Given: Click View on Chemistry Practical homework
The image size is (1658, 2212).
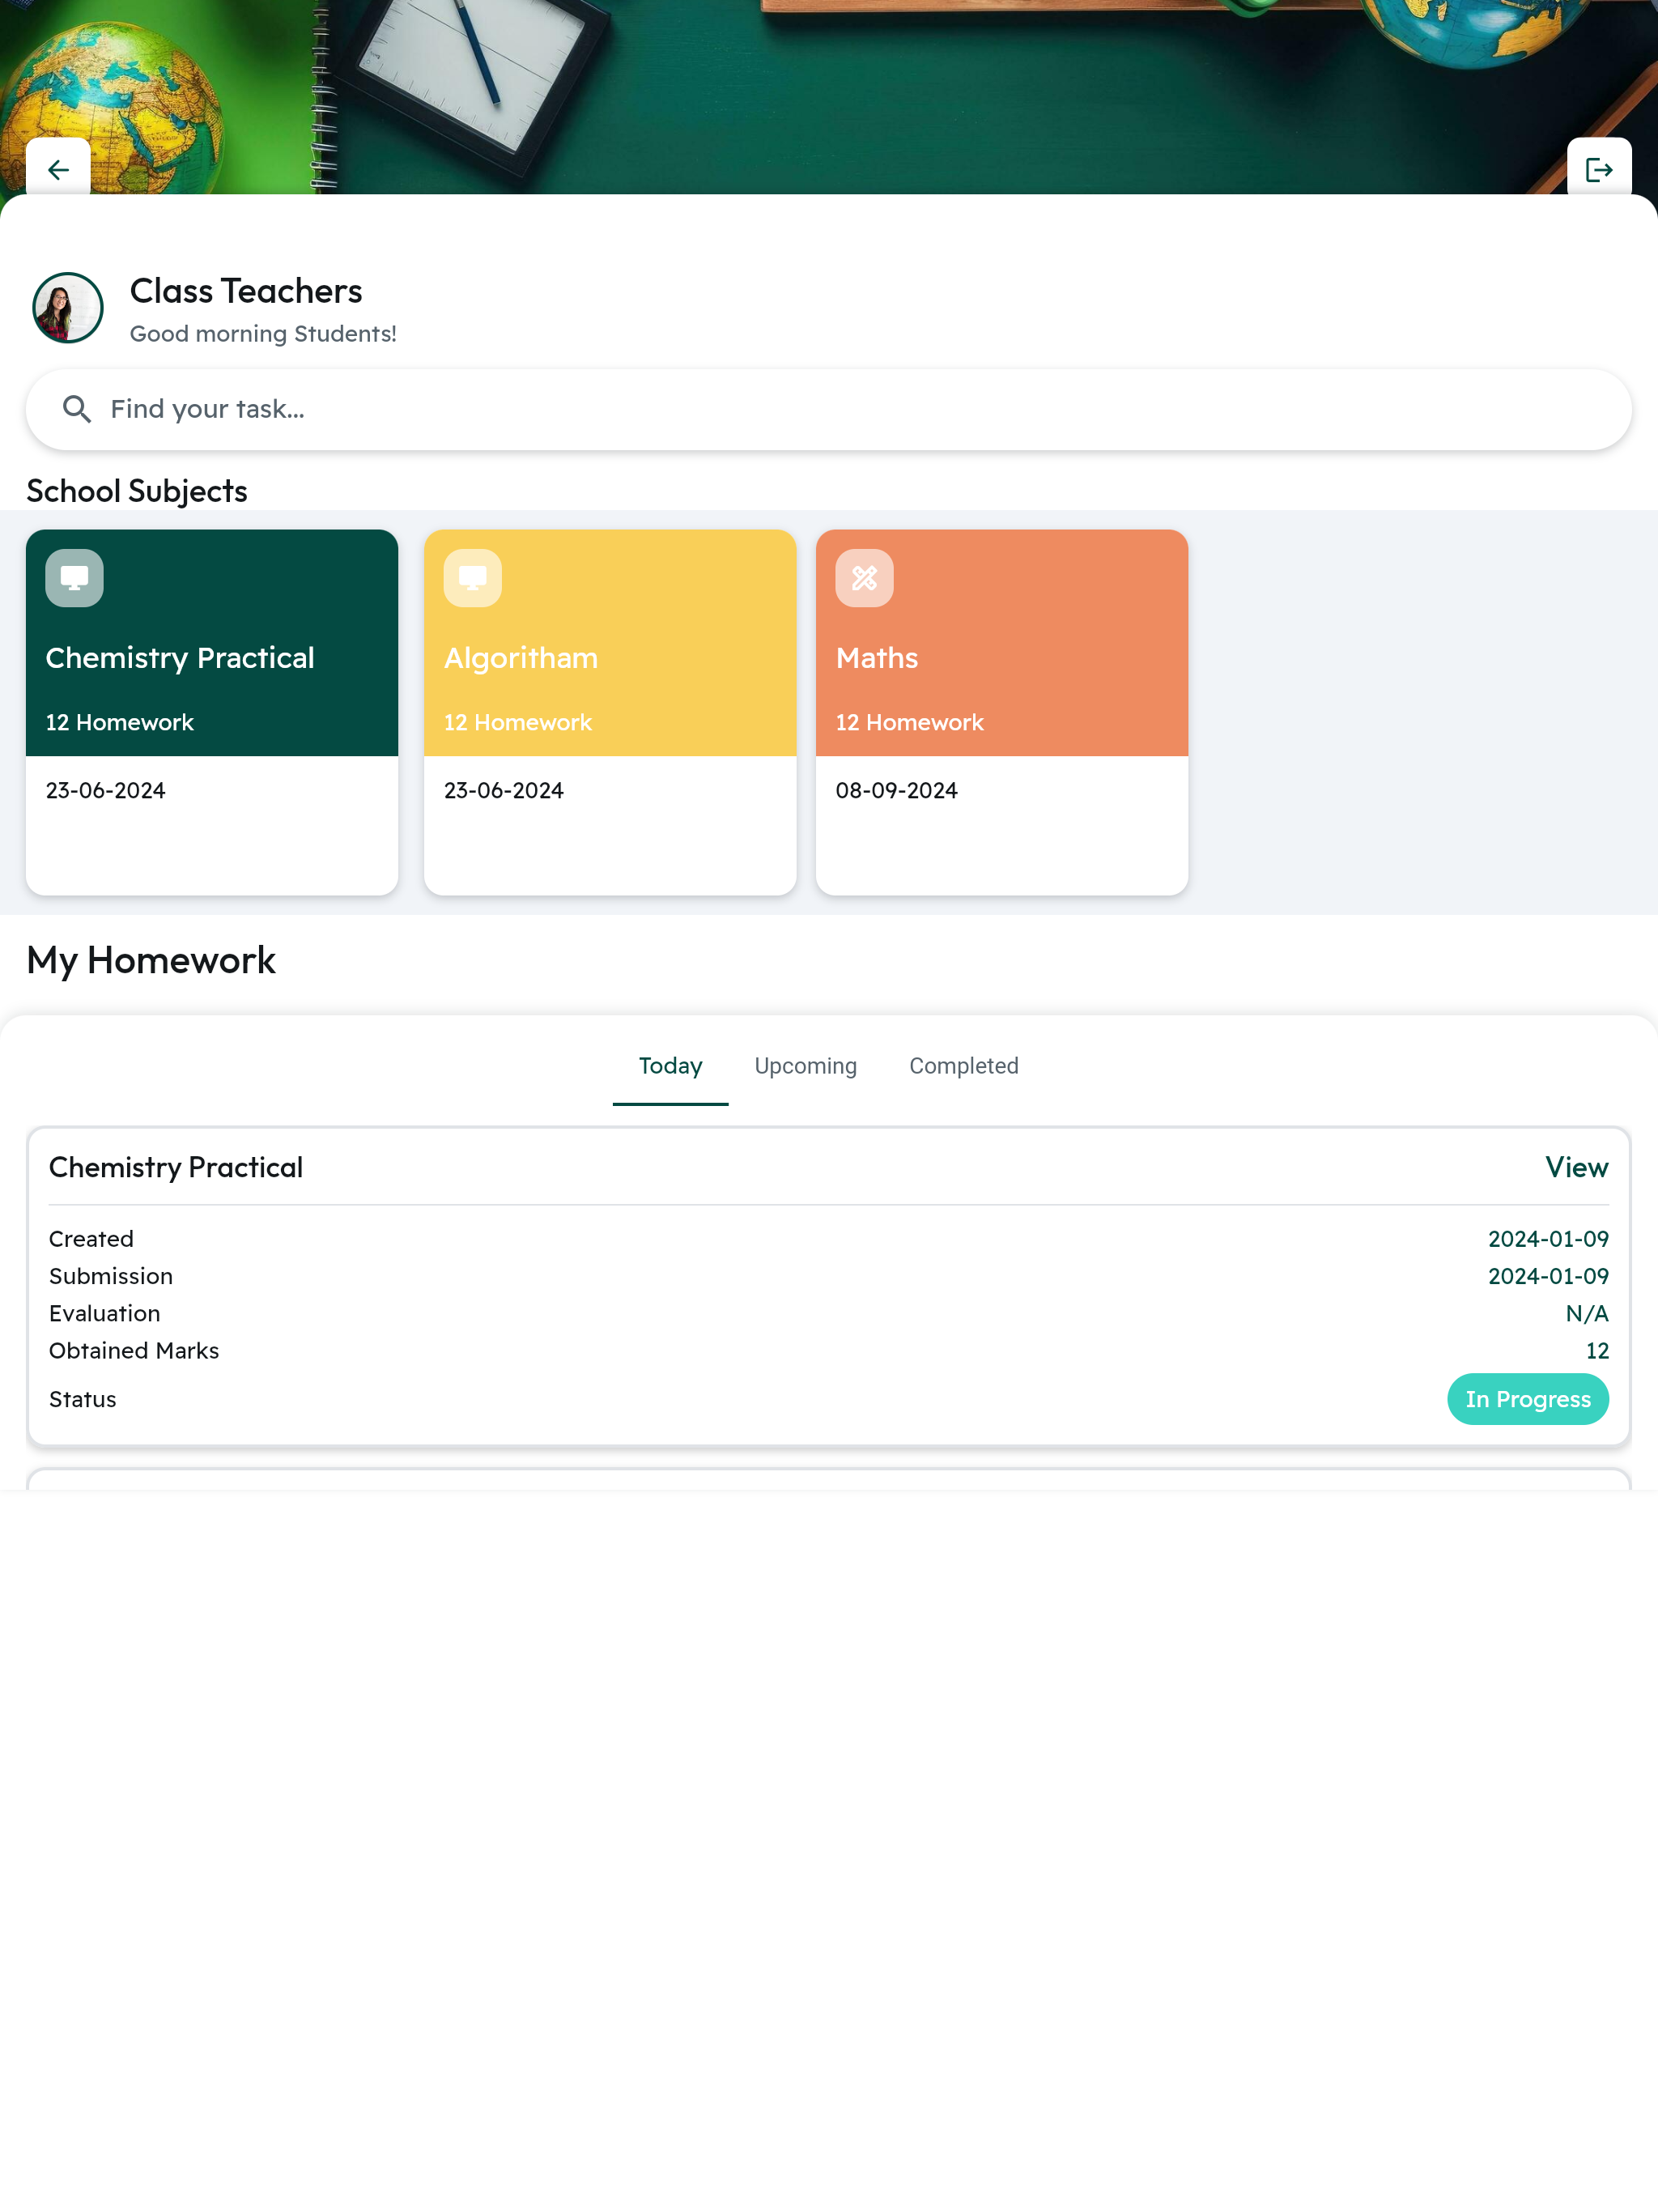Looking at the screenshot, I should click(1576, 1167).
